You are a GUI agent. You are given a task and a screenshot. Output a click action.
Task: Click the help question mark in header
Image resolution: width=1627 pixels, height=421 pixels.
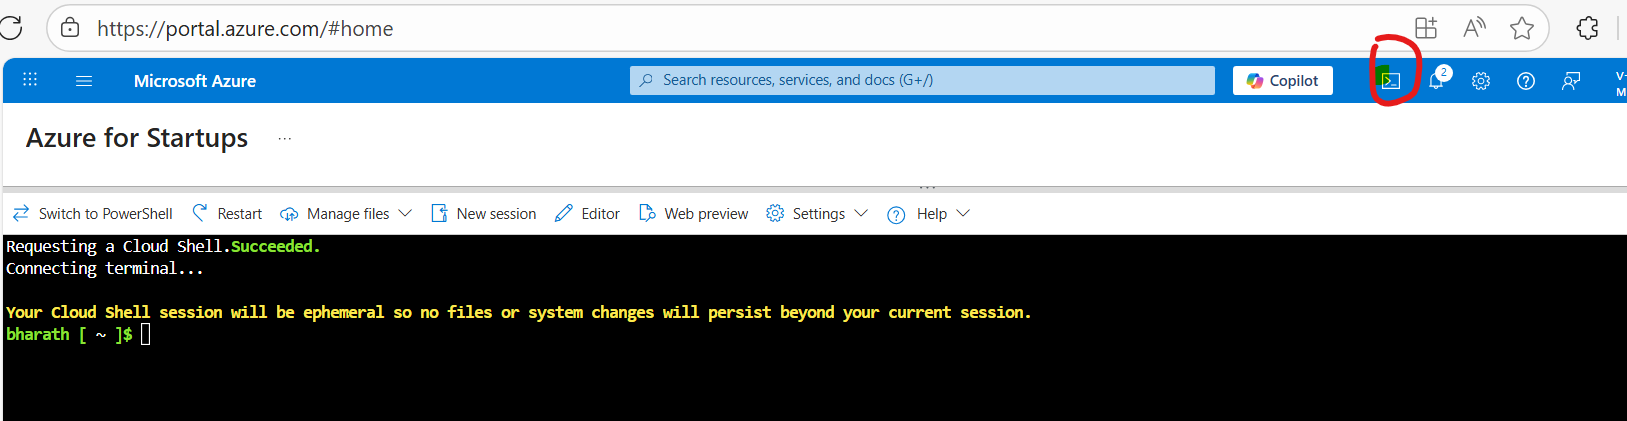coord(1526,81)
